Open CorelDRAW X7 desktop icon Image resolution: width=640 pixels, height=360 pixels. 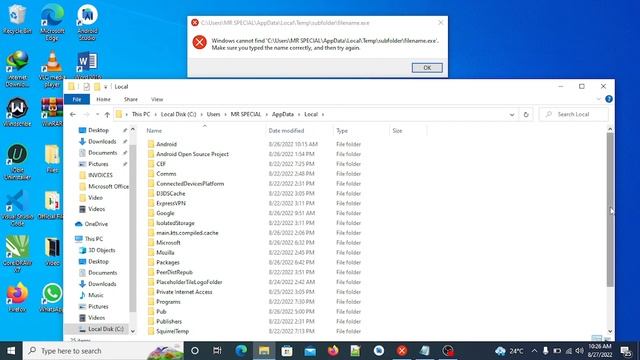(x=17, y=255)
